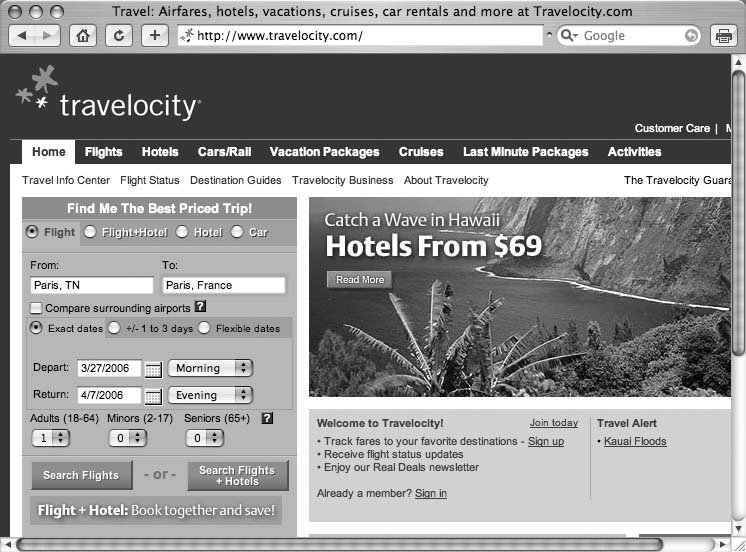Click the Google search snapback arrow icon
This screenshot has height=552, width=746.
click(691, 35)
